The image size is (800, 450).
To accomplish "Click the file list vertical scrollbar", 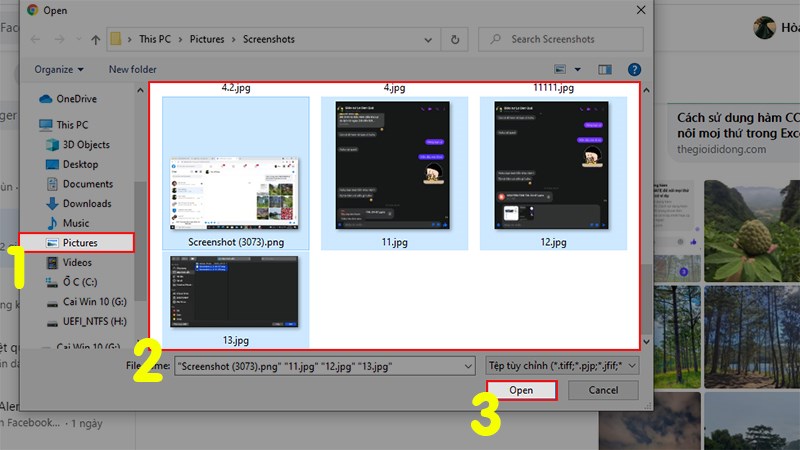I will (x=646, y=216).
